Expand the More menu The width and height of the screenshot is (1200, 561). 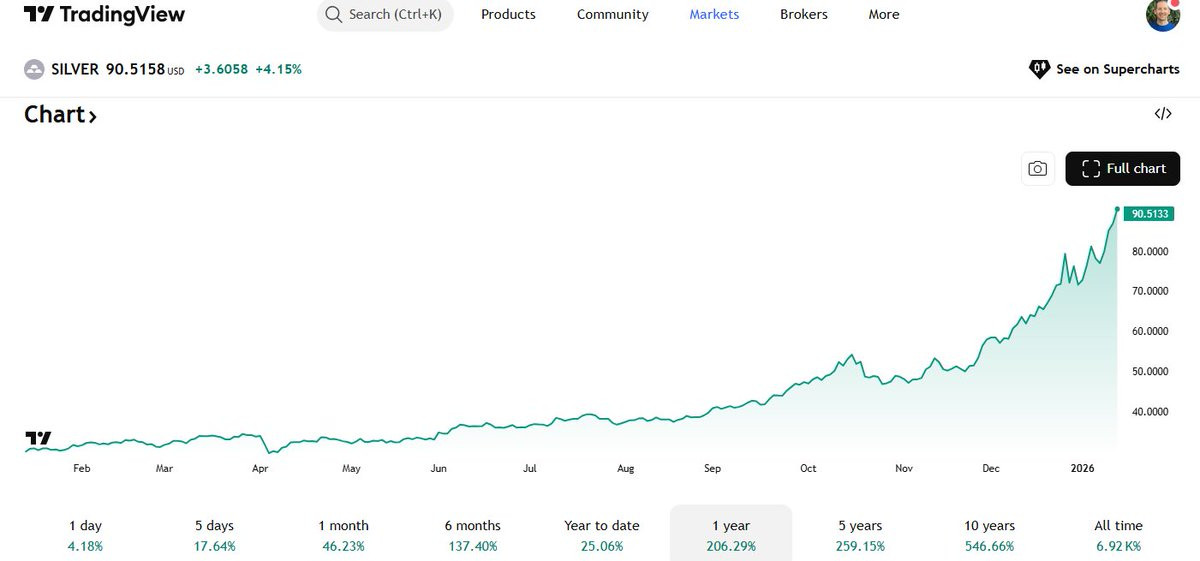(x=884, y=15)
